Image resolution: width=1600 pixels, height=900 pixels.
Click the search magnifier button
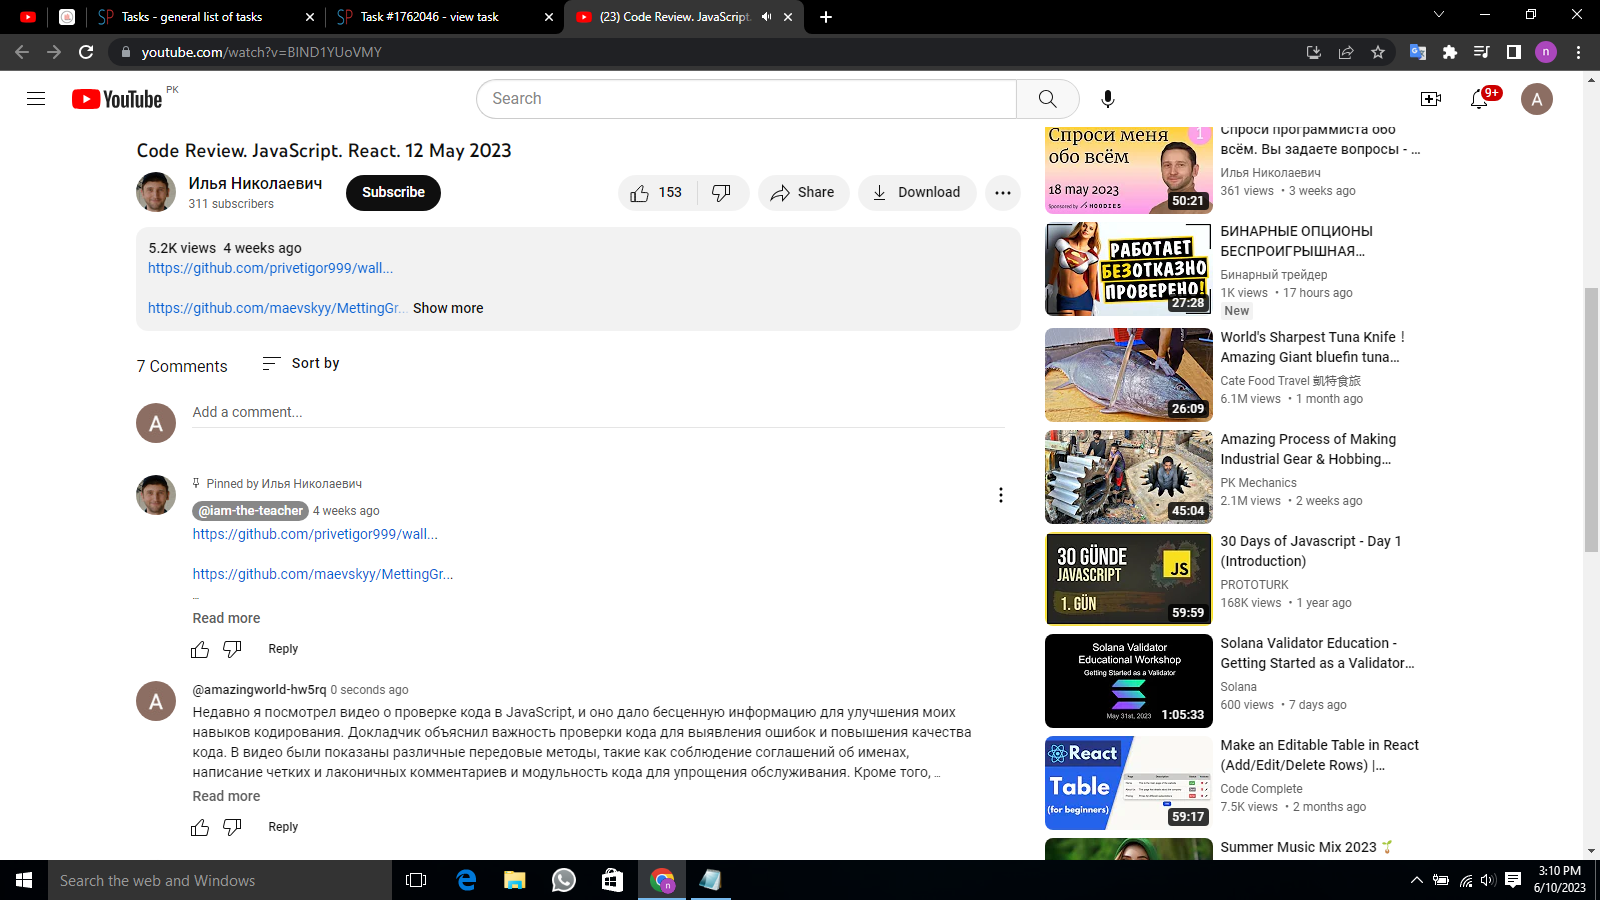(1047, 99)
